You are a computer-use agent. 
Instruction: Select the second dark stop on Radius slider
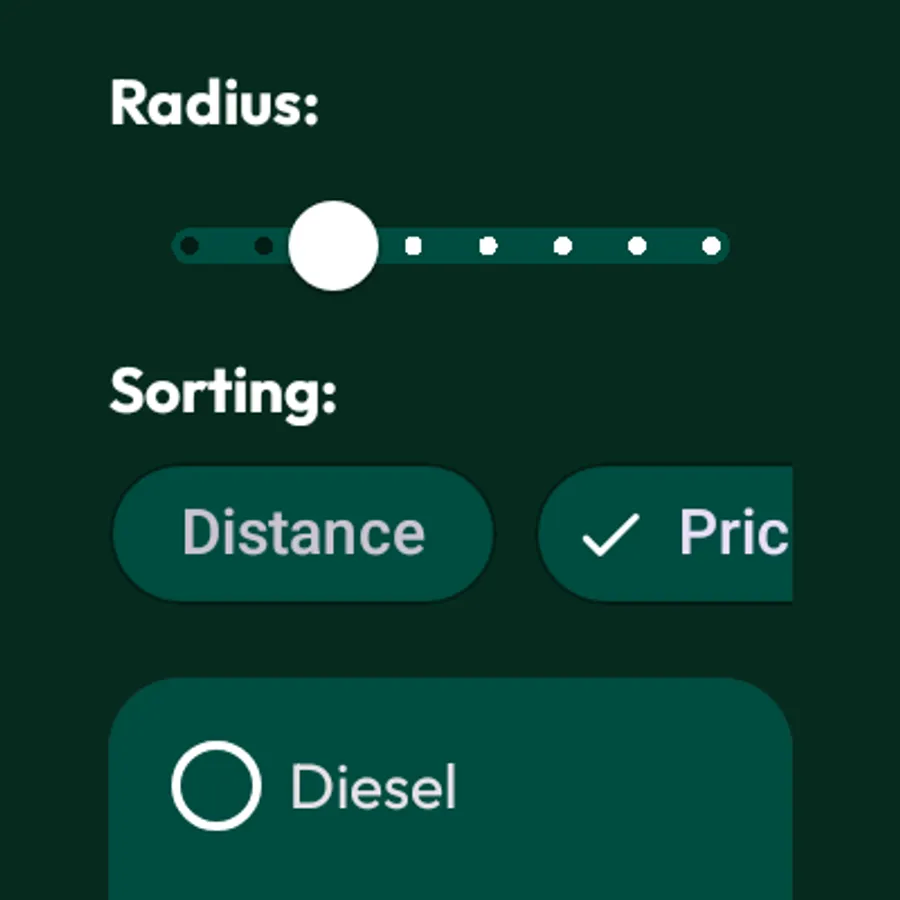pyautogui.click(x=263, y=246)
